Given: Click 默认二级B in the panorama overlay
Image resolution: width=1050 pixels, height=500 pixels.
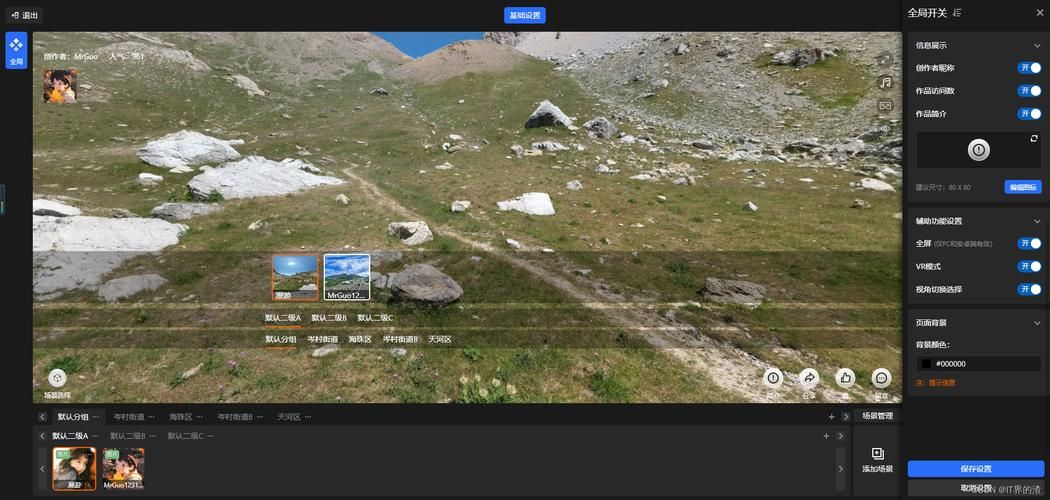Looking at the screenshot, I should (x=329, y=317).
